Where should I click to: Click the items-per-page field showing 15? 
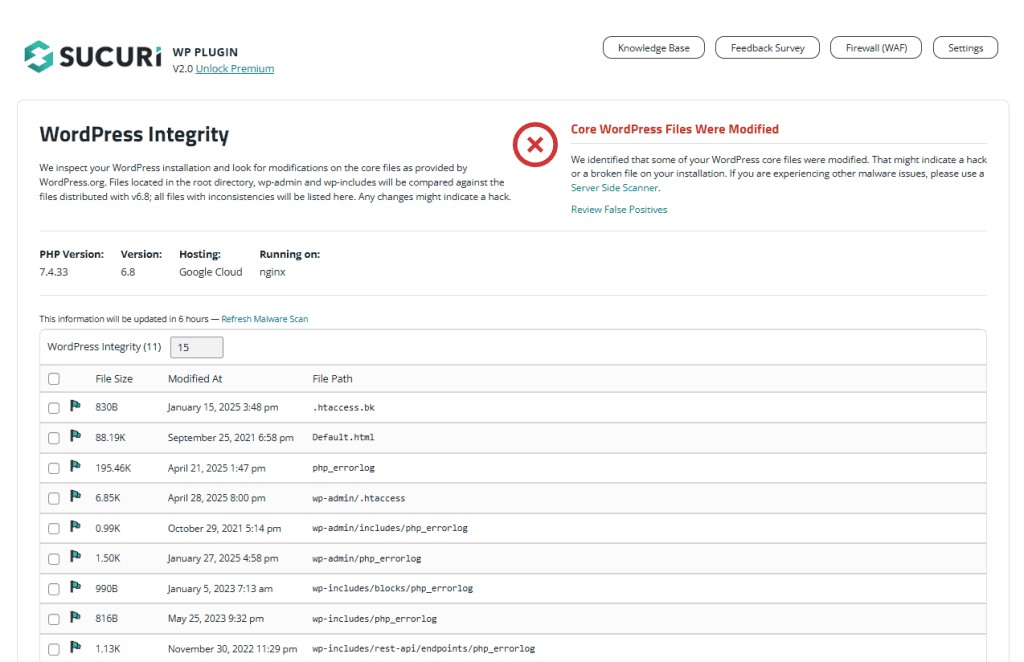[197, 347]
